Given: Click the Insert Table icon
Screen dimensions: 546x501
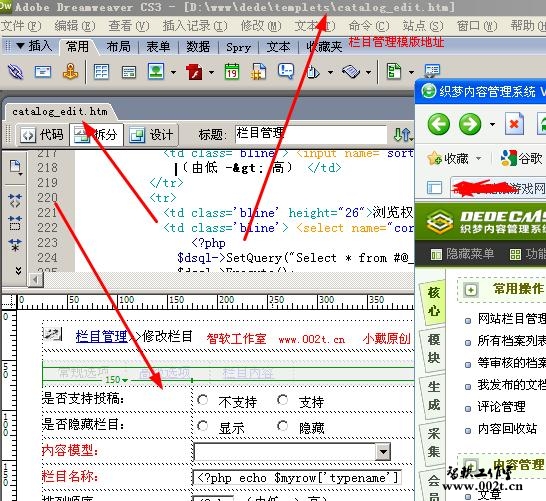Looking at the screenshot, I should [x=101, y=72].
